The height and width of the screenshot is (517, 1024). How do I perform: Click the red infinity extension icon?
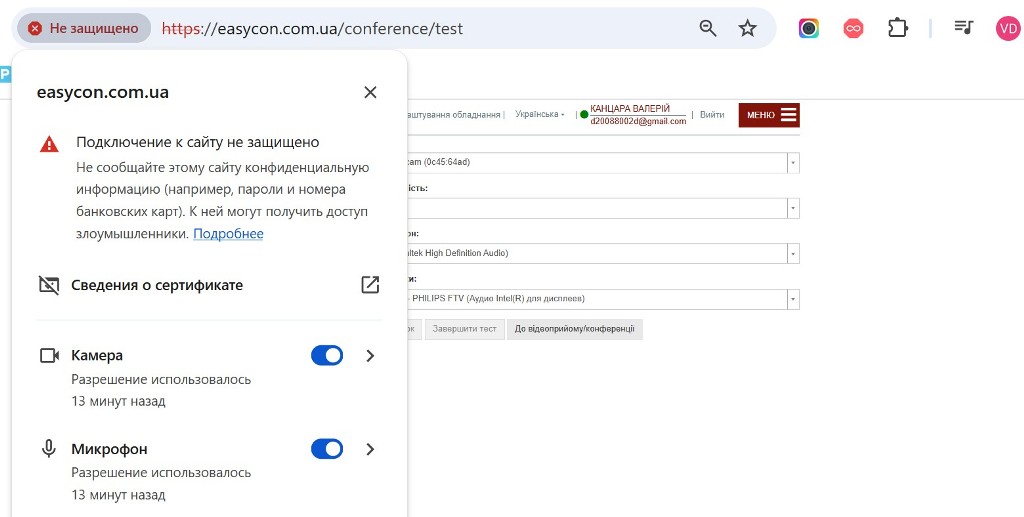[853, 28]
